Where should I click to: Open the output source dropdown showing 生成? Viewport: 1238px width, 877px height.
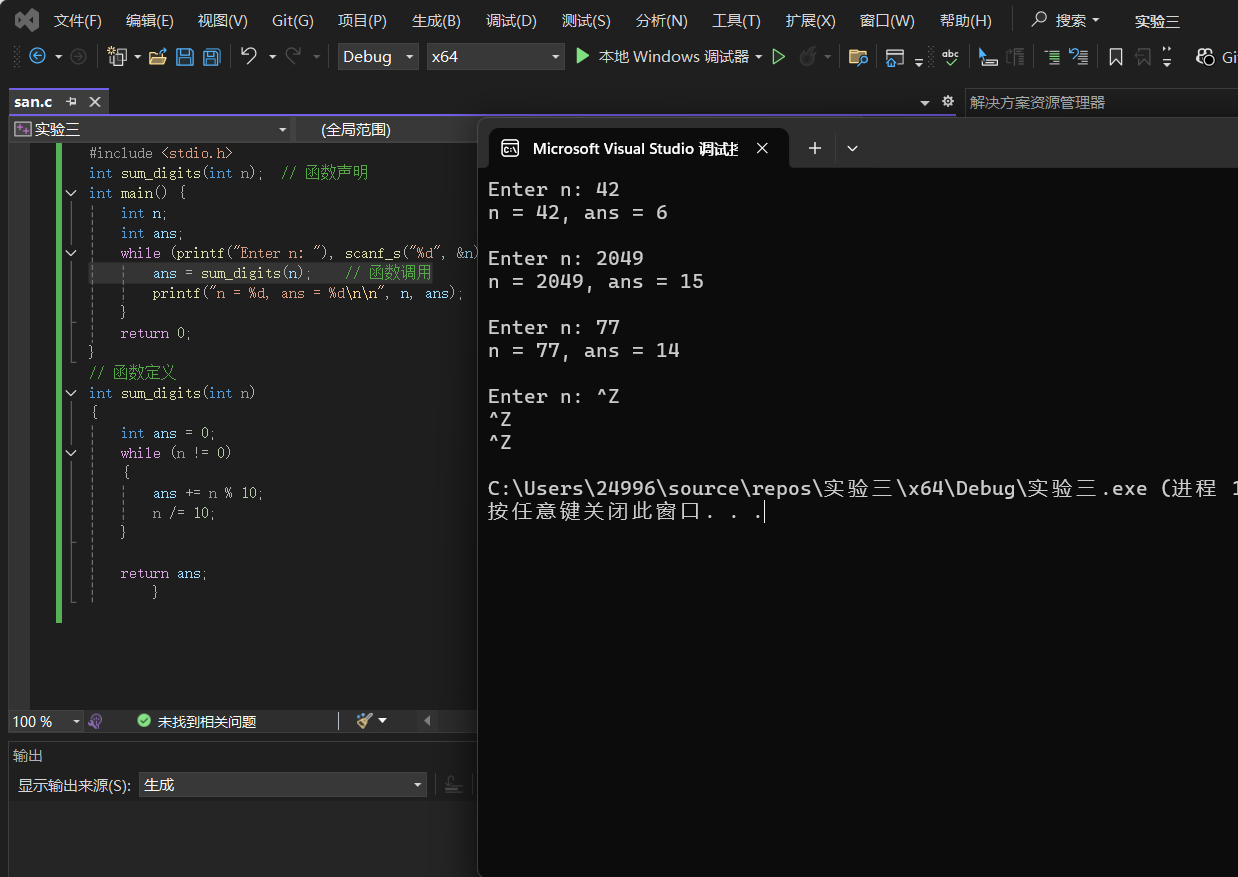pyautogui.click(x=283, y=785)
